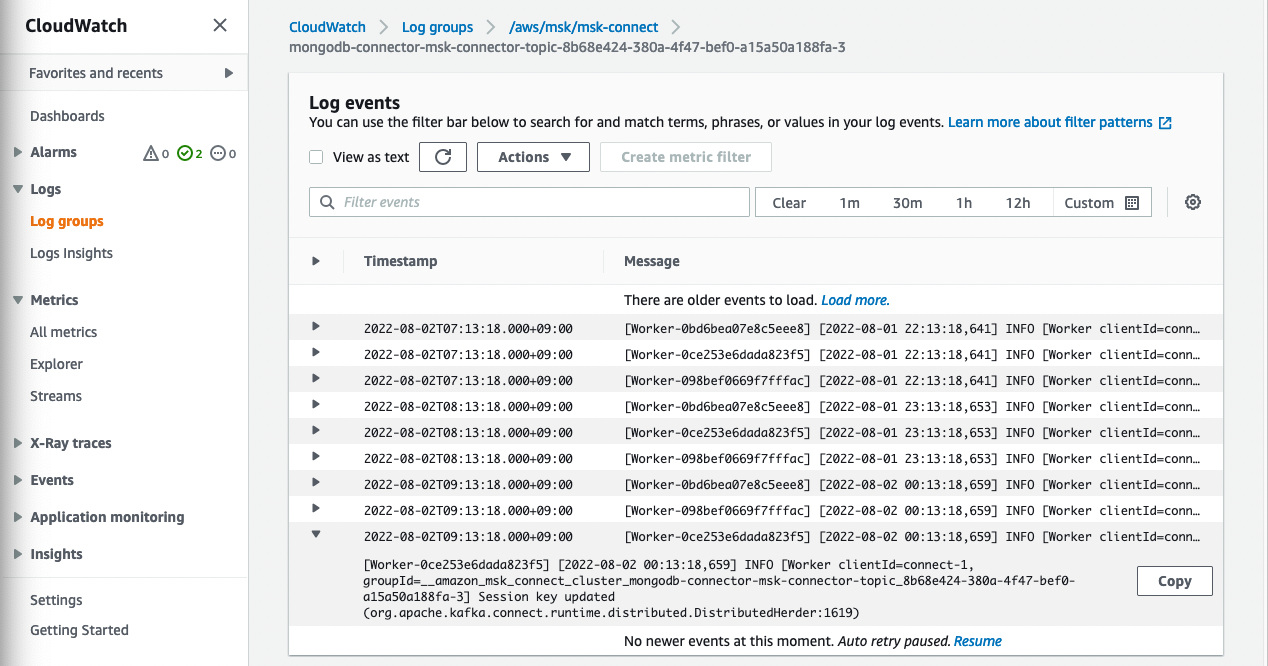The width and height of the screenshot is (1268, 666).
Task: Expand all rows using header arrow
Action: coord(316,261)
